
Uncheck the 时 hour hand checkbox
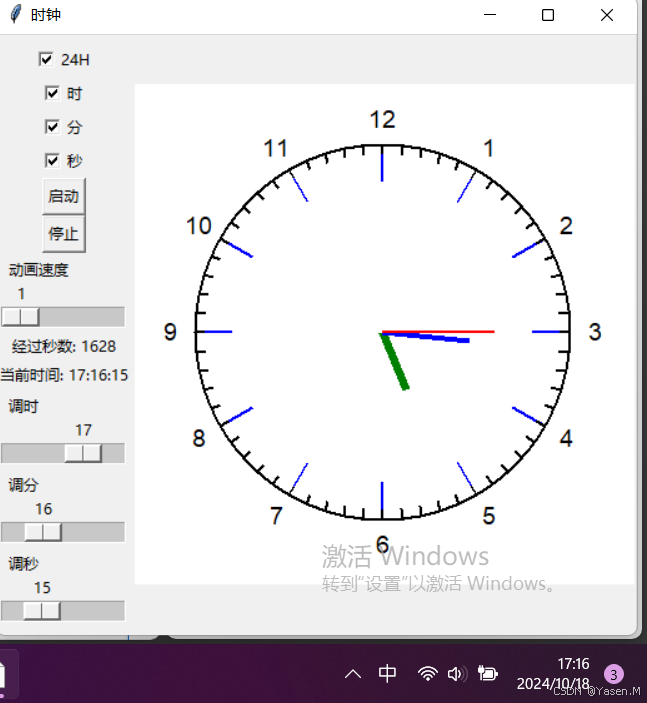pos(52,93)
